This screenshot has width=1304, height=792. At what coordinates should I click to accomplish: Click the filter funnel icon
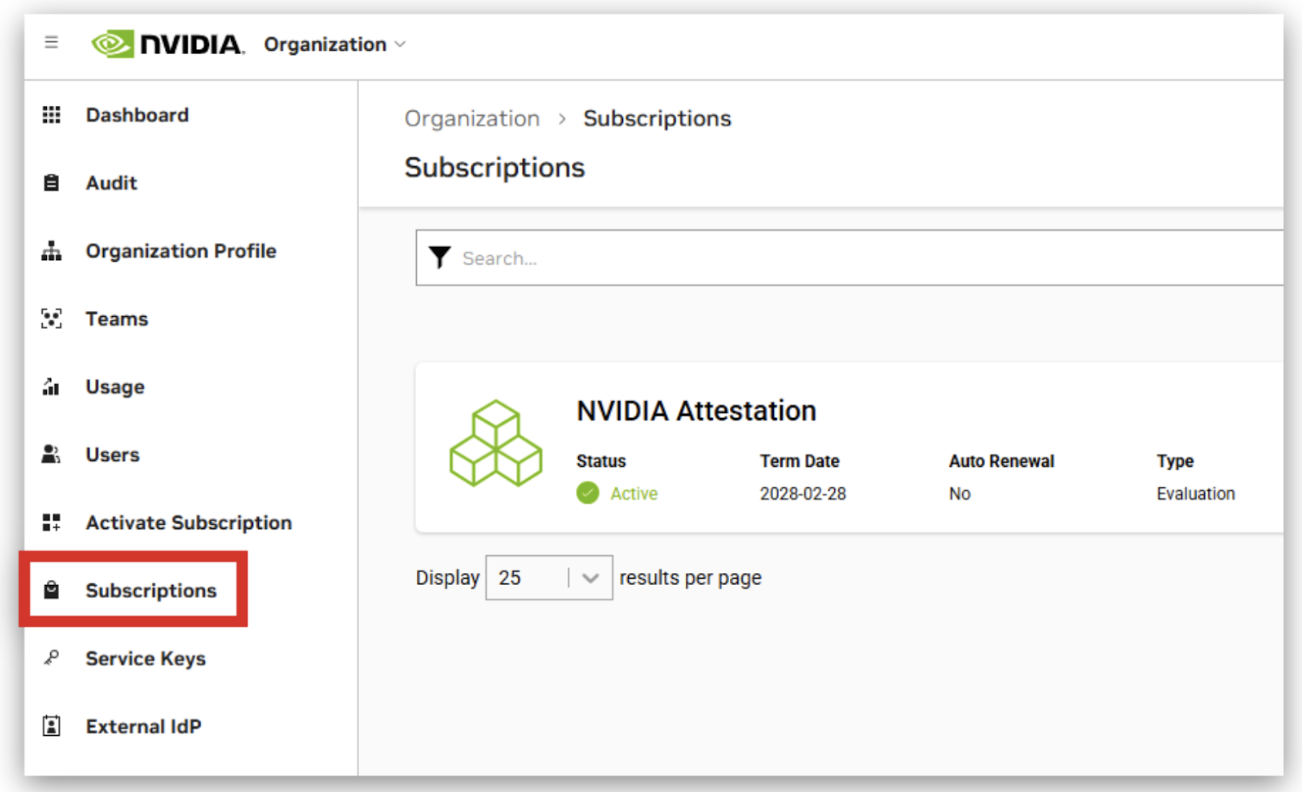coord(439,258)
